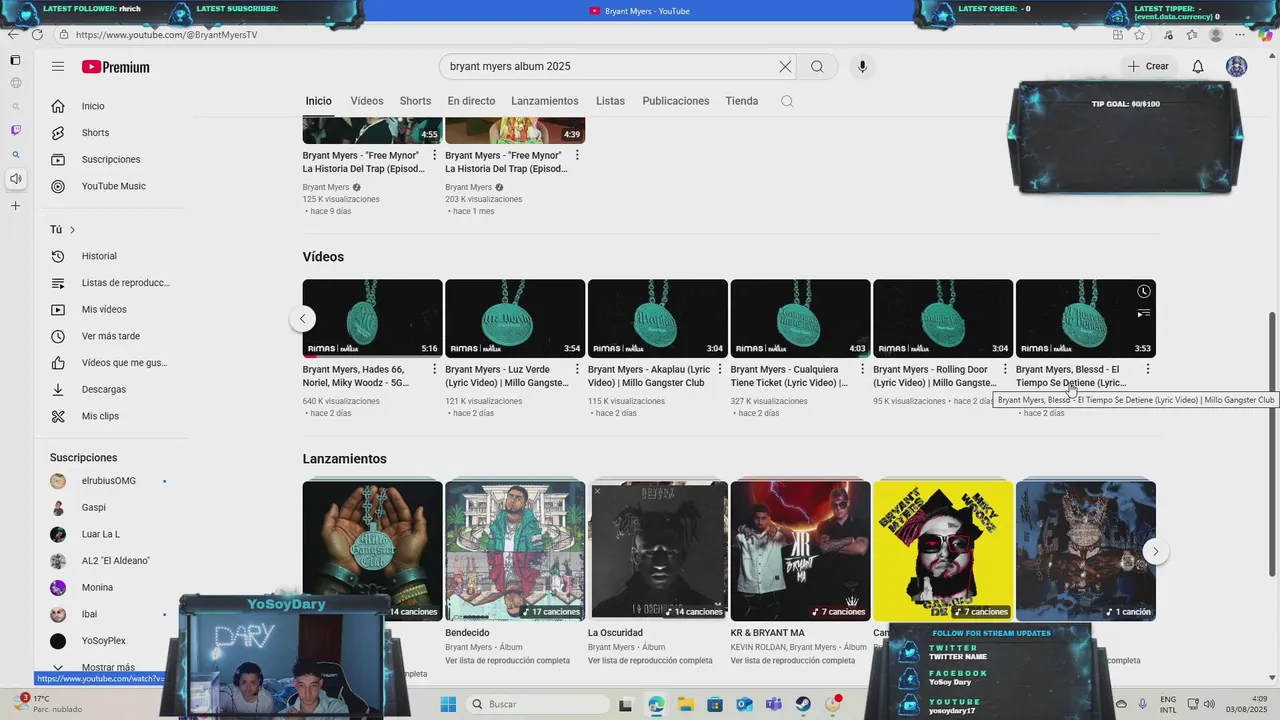
Task: Click Bendecido full playlist link
Action: [x=507, y=661]
